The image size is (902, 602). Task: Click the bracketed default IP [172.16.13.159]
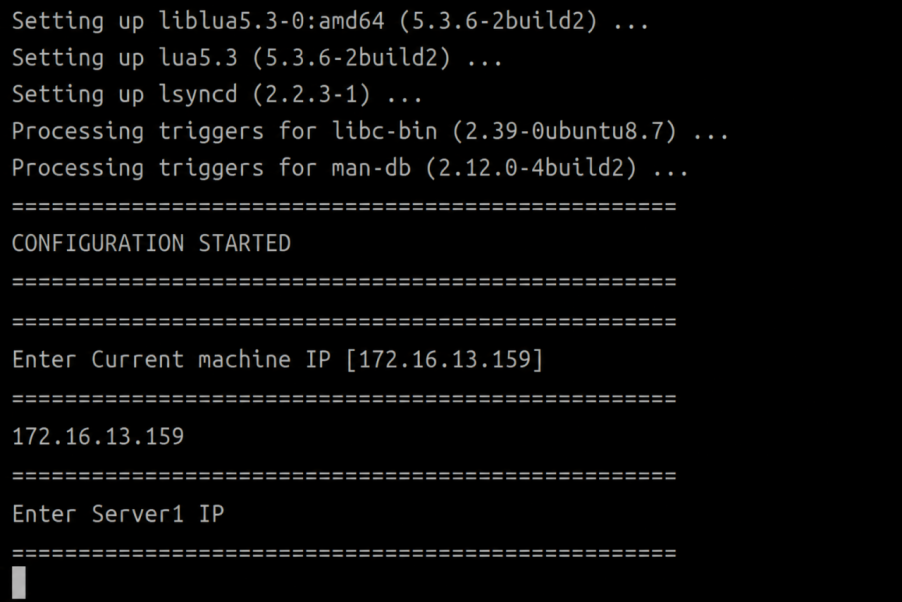click(444, 360)
